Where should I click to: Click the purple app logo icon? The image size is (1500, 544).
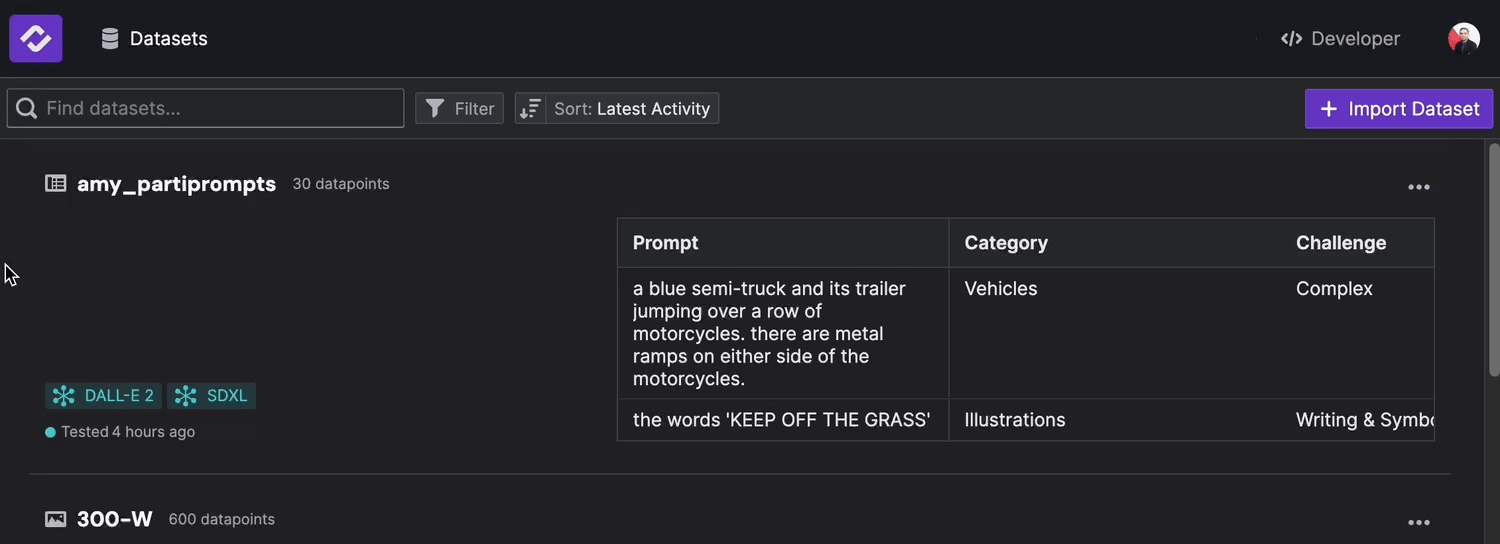click(36, 39)
